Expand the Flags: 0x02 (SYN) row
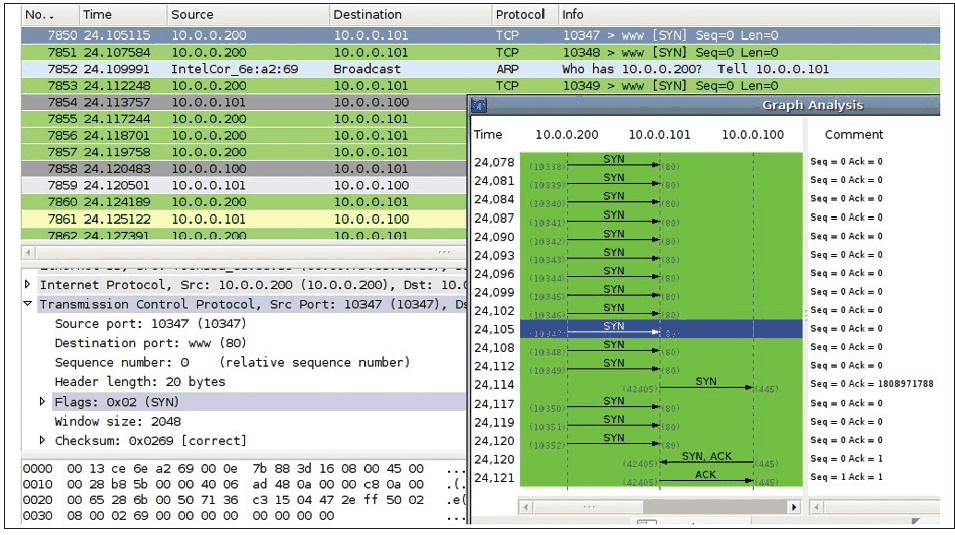 tap(42, 402)
